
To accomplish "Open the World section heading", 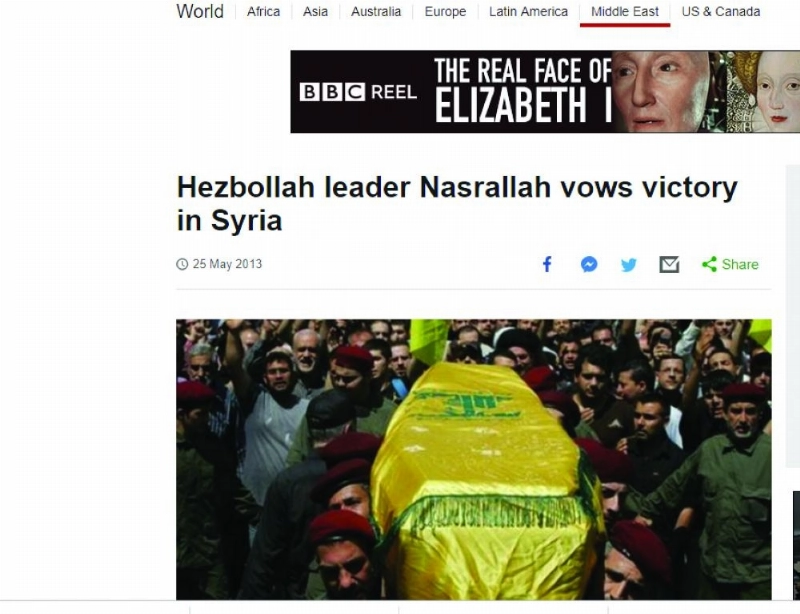I will pyautogui.click(x=200, y=11).
